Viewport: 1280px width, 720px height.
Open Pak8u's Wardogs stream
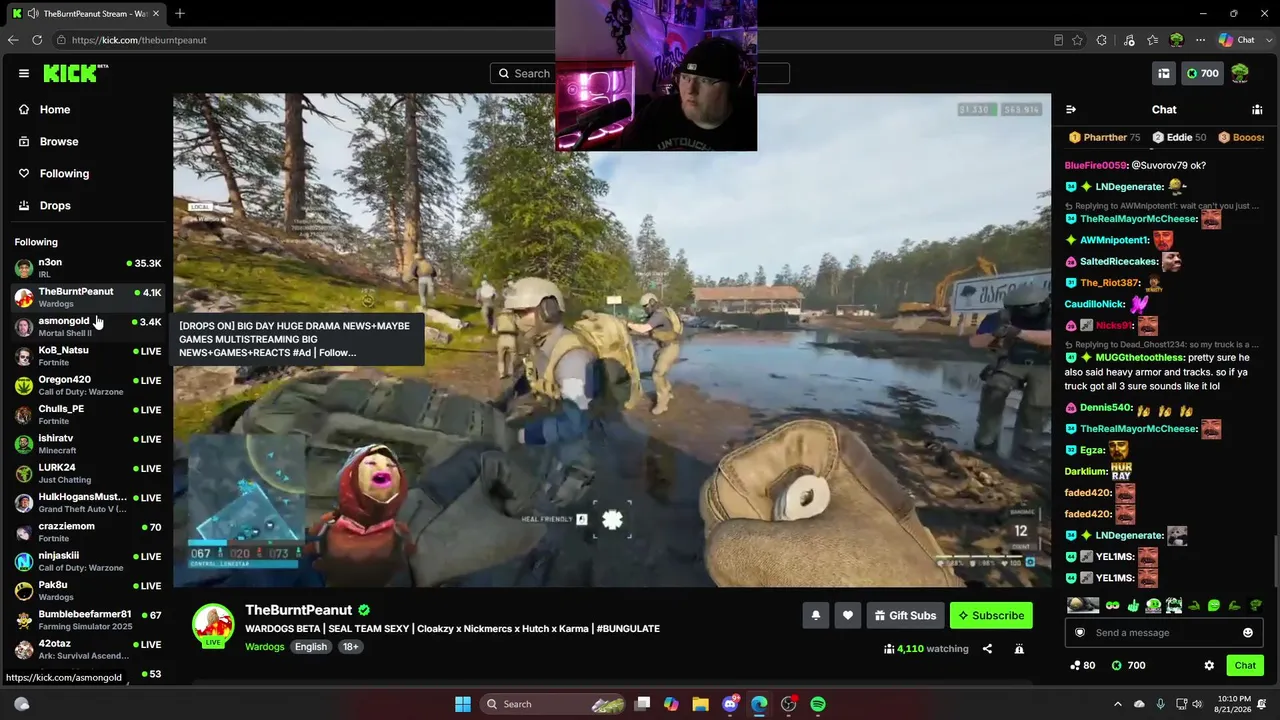coord(88,590)
